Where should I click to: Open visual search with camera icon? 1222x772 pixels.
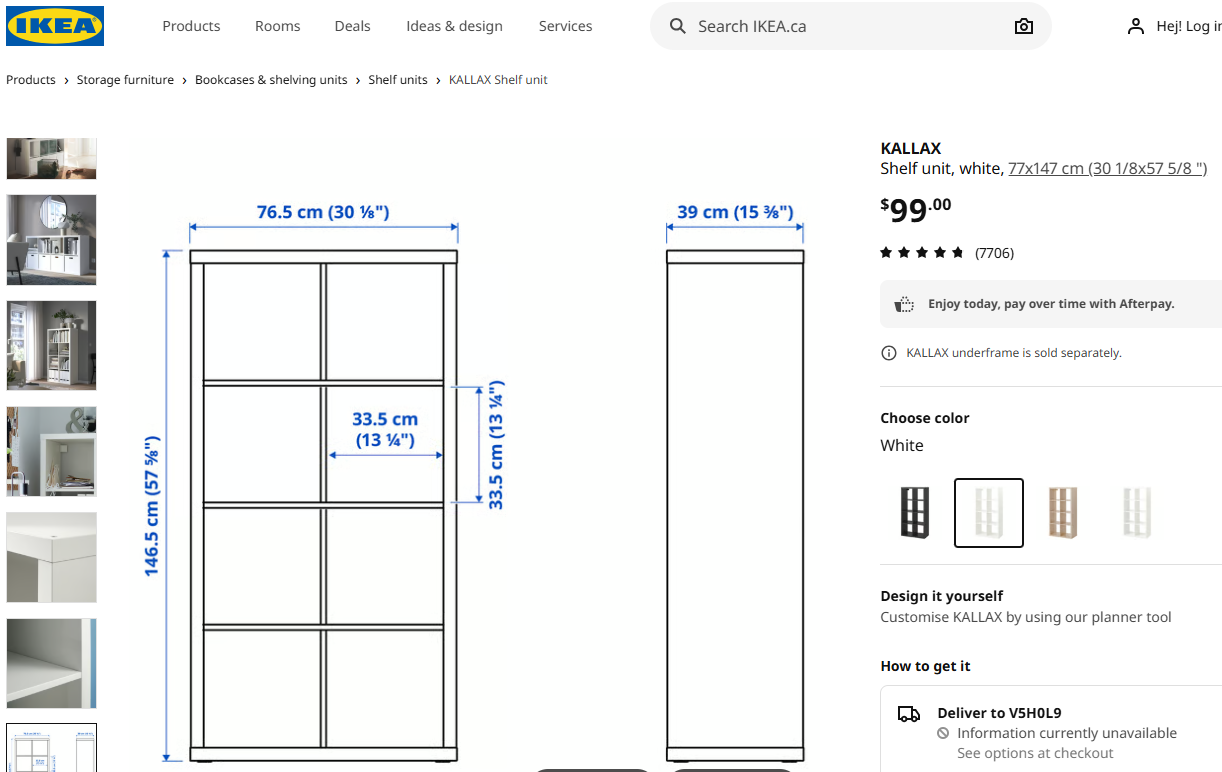click(x=1023, y=26)
